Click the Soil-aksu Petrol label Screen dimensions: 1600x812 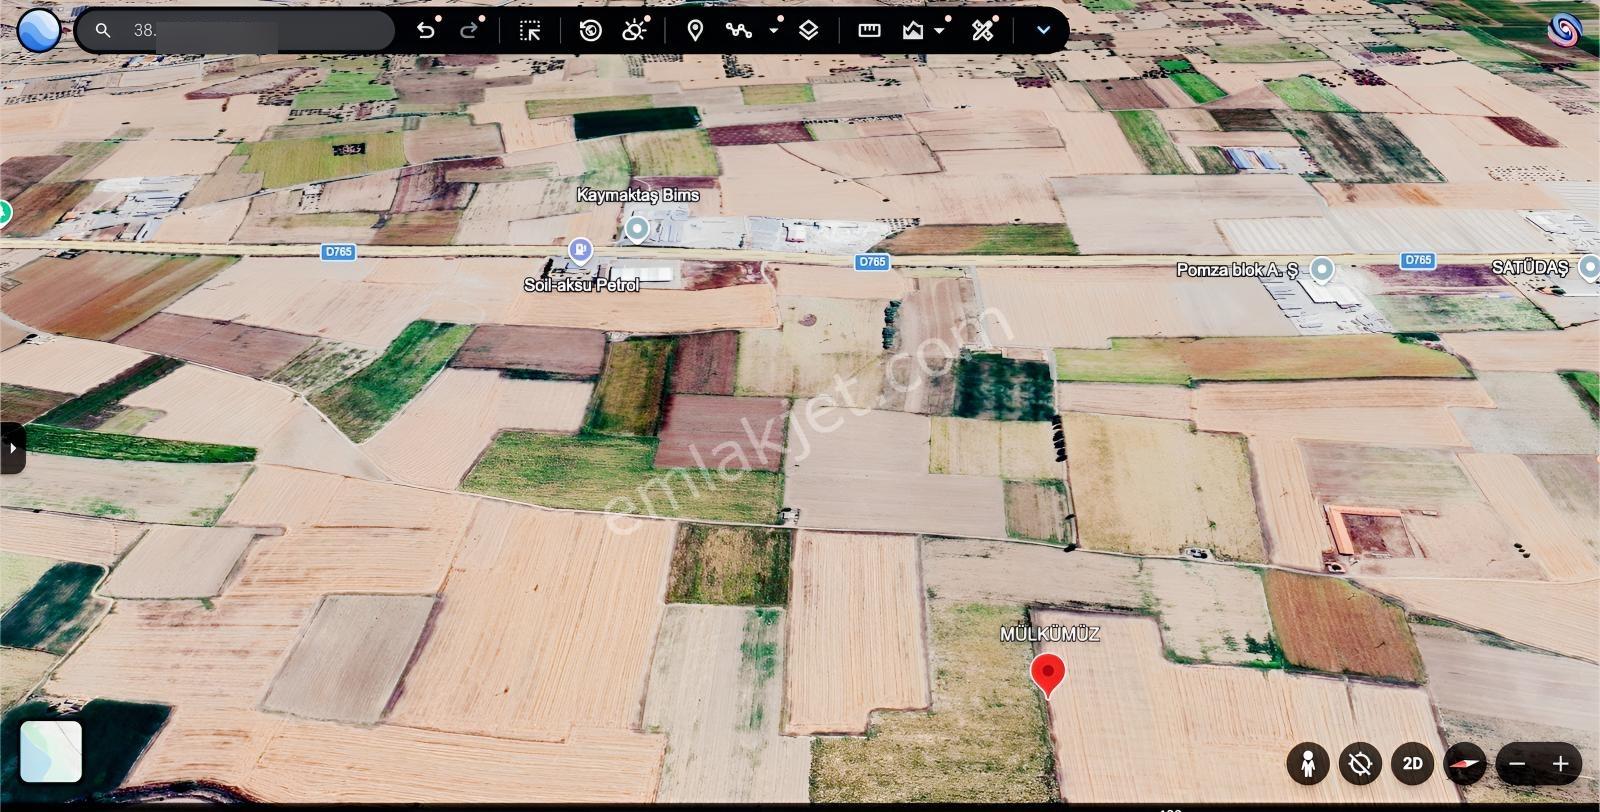pos(581,285)
